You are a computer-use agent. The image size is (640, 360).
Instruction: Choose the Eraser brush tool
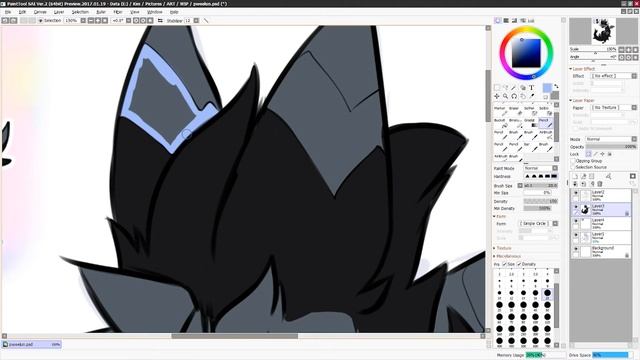tap(515, 111)
